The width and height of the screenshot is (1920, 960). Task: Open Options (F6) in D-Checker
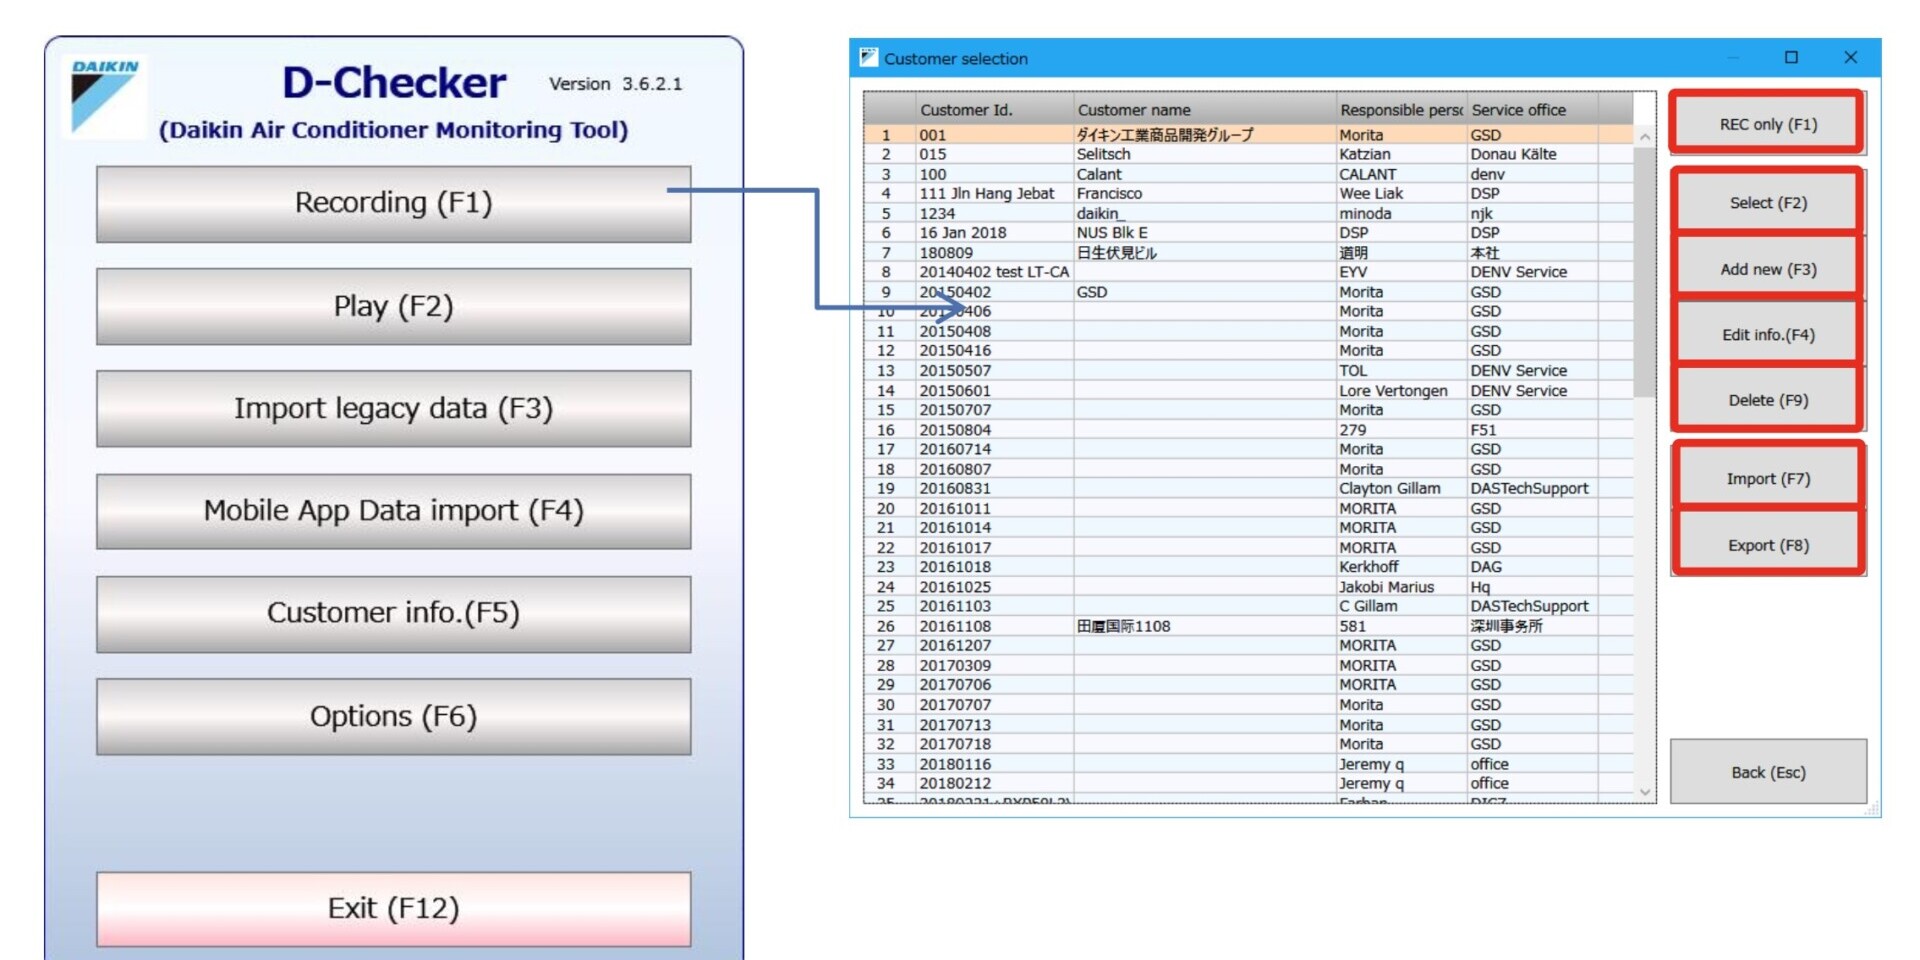[393, 717]
